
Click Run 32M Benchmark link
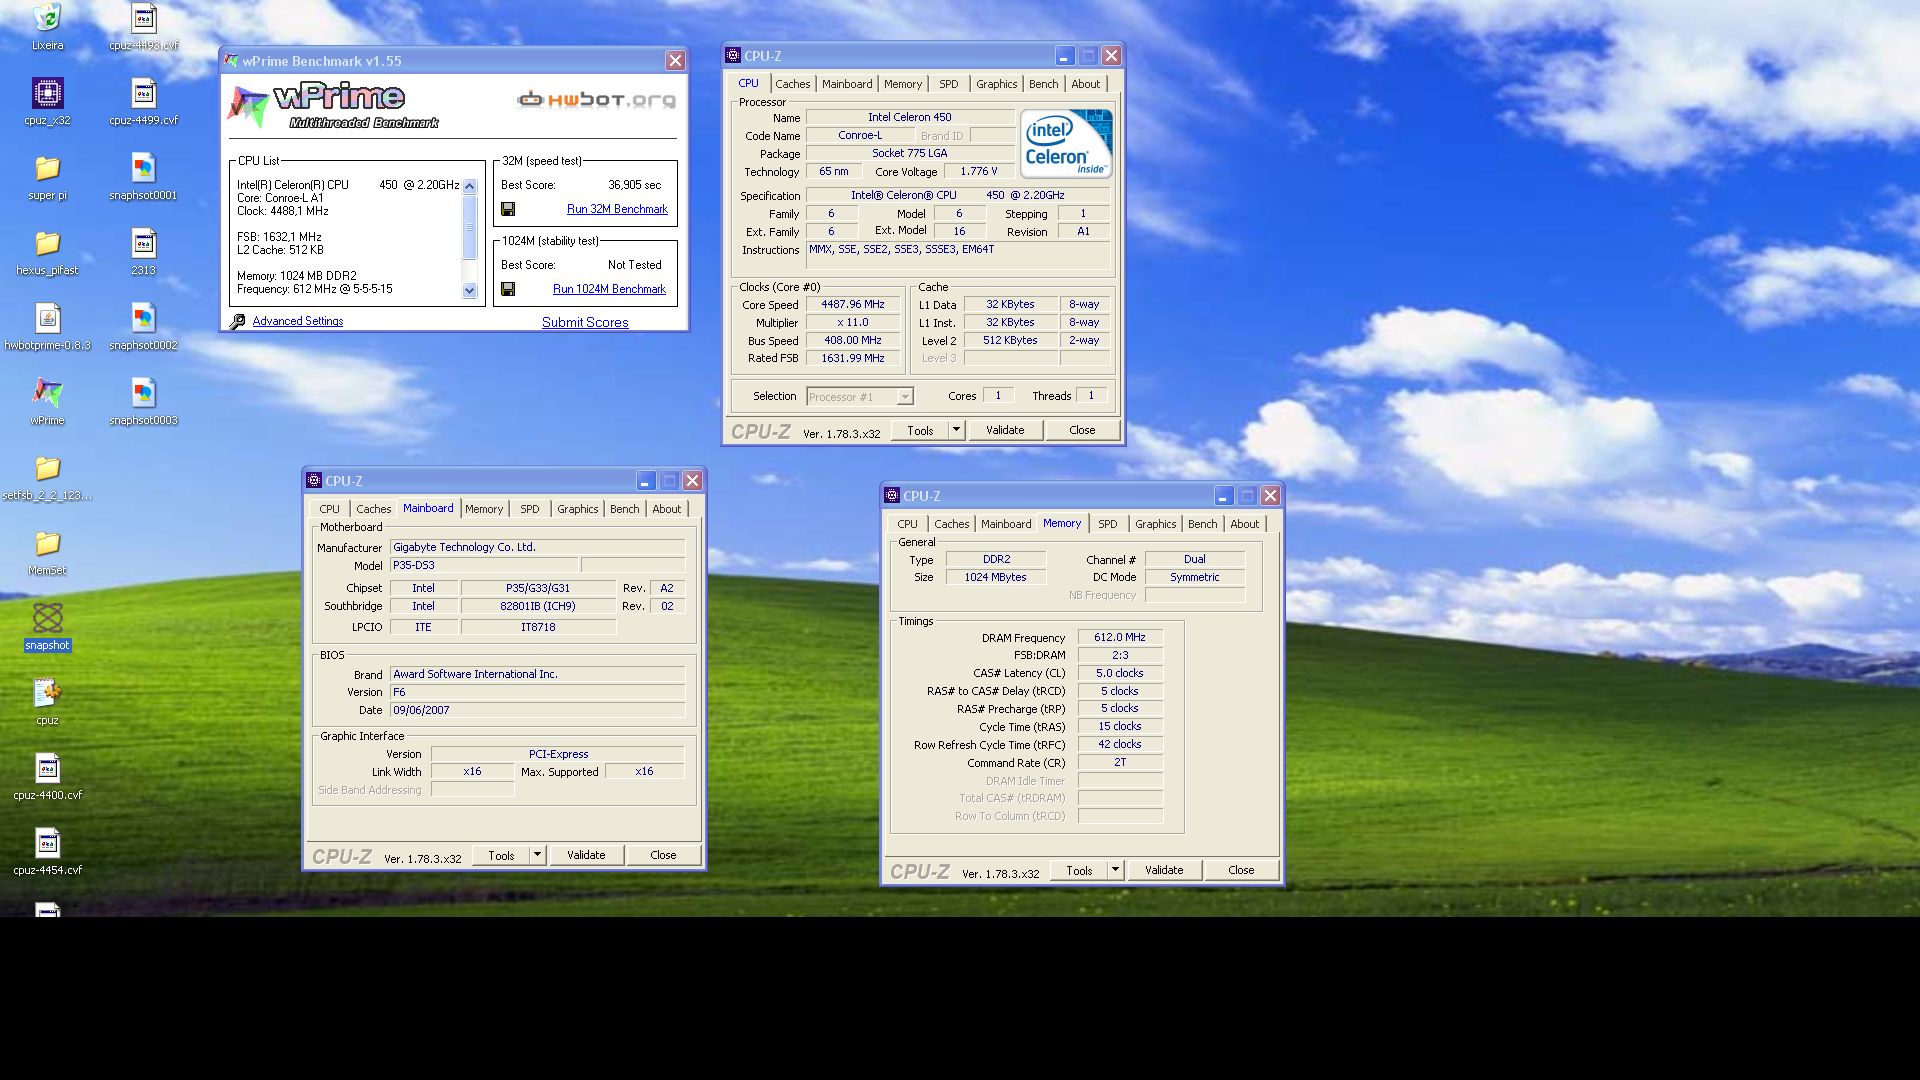pyautogui.click(x=617, y=209)
